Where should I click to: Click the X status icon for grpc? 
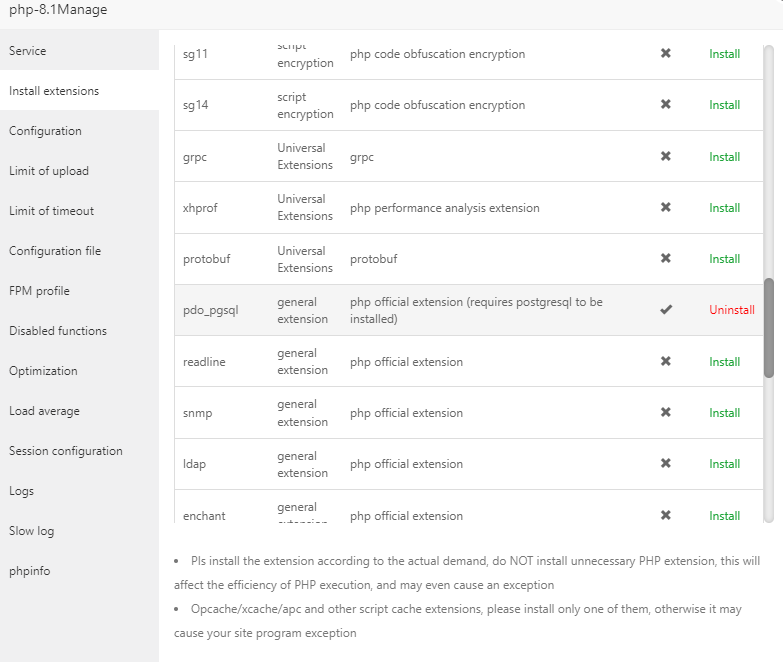pos(666,156)
